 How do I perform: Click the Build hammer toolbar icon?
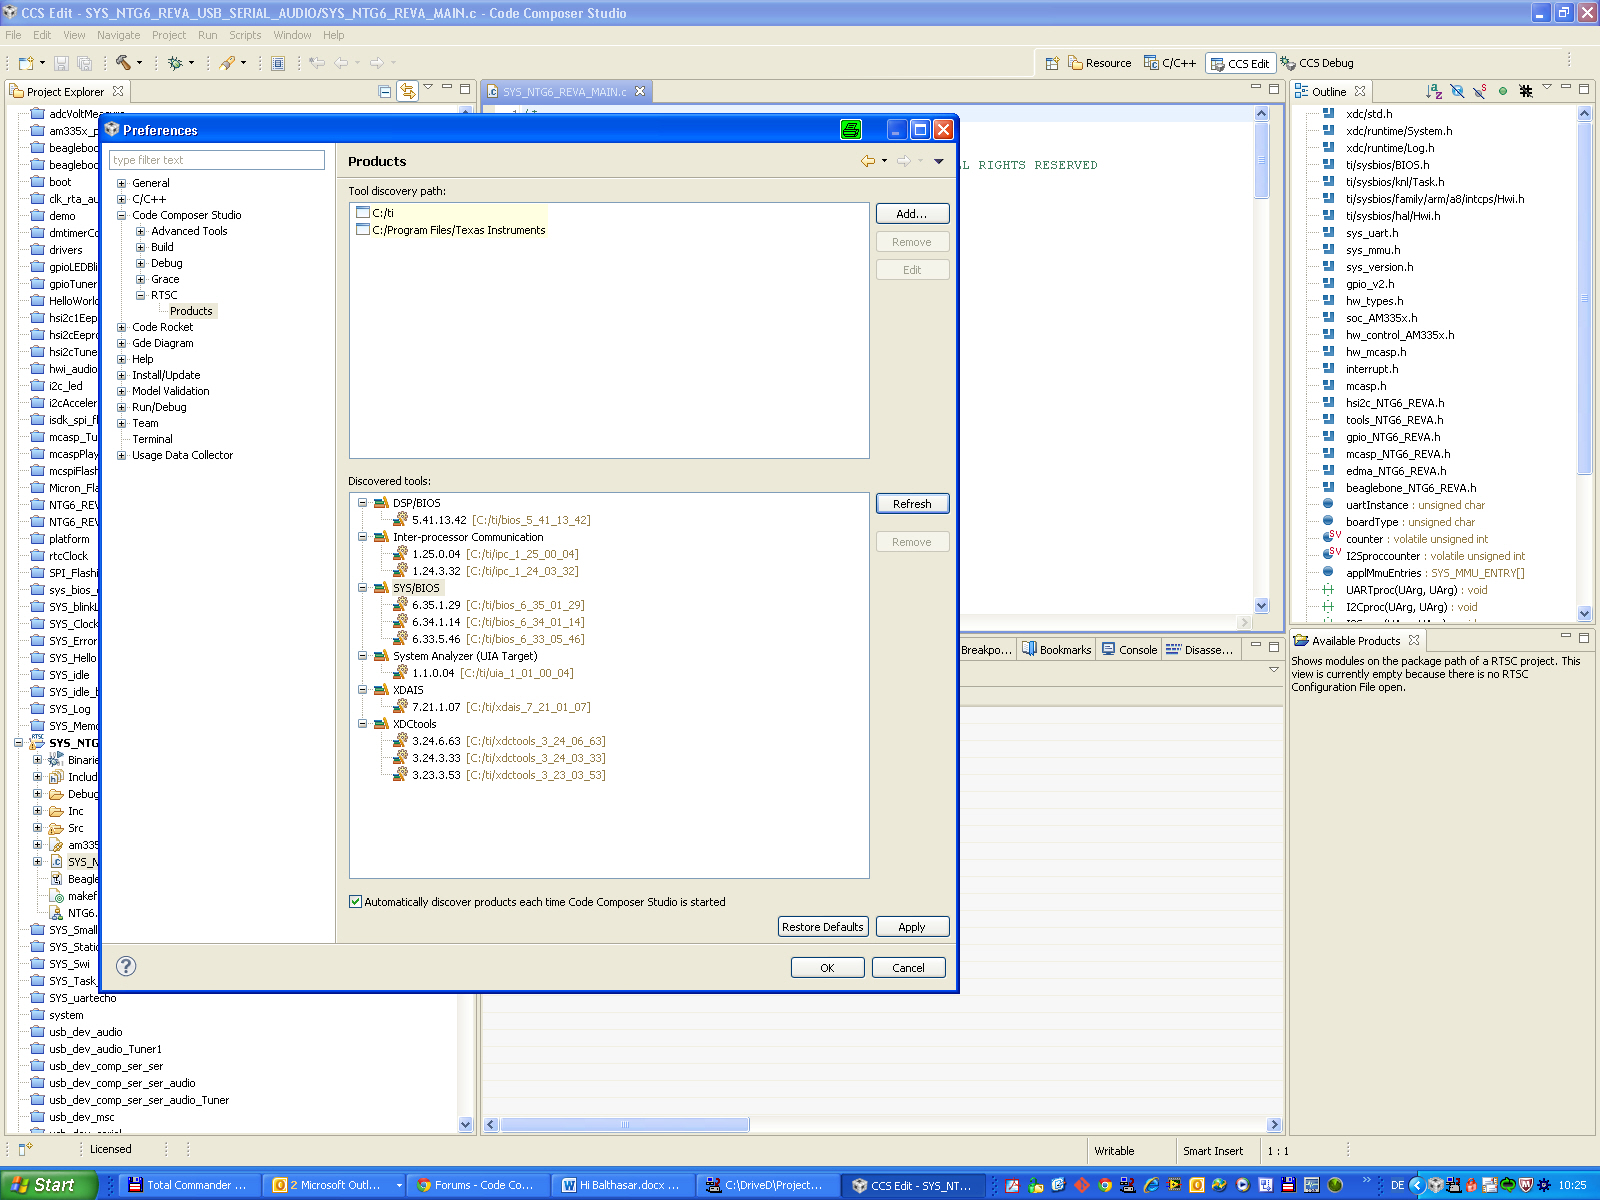123,63
